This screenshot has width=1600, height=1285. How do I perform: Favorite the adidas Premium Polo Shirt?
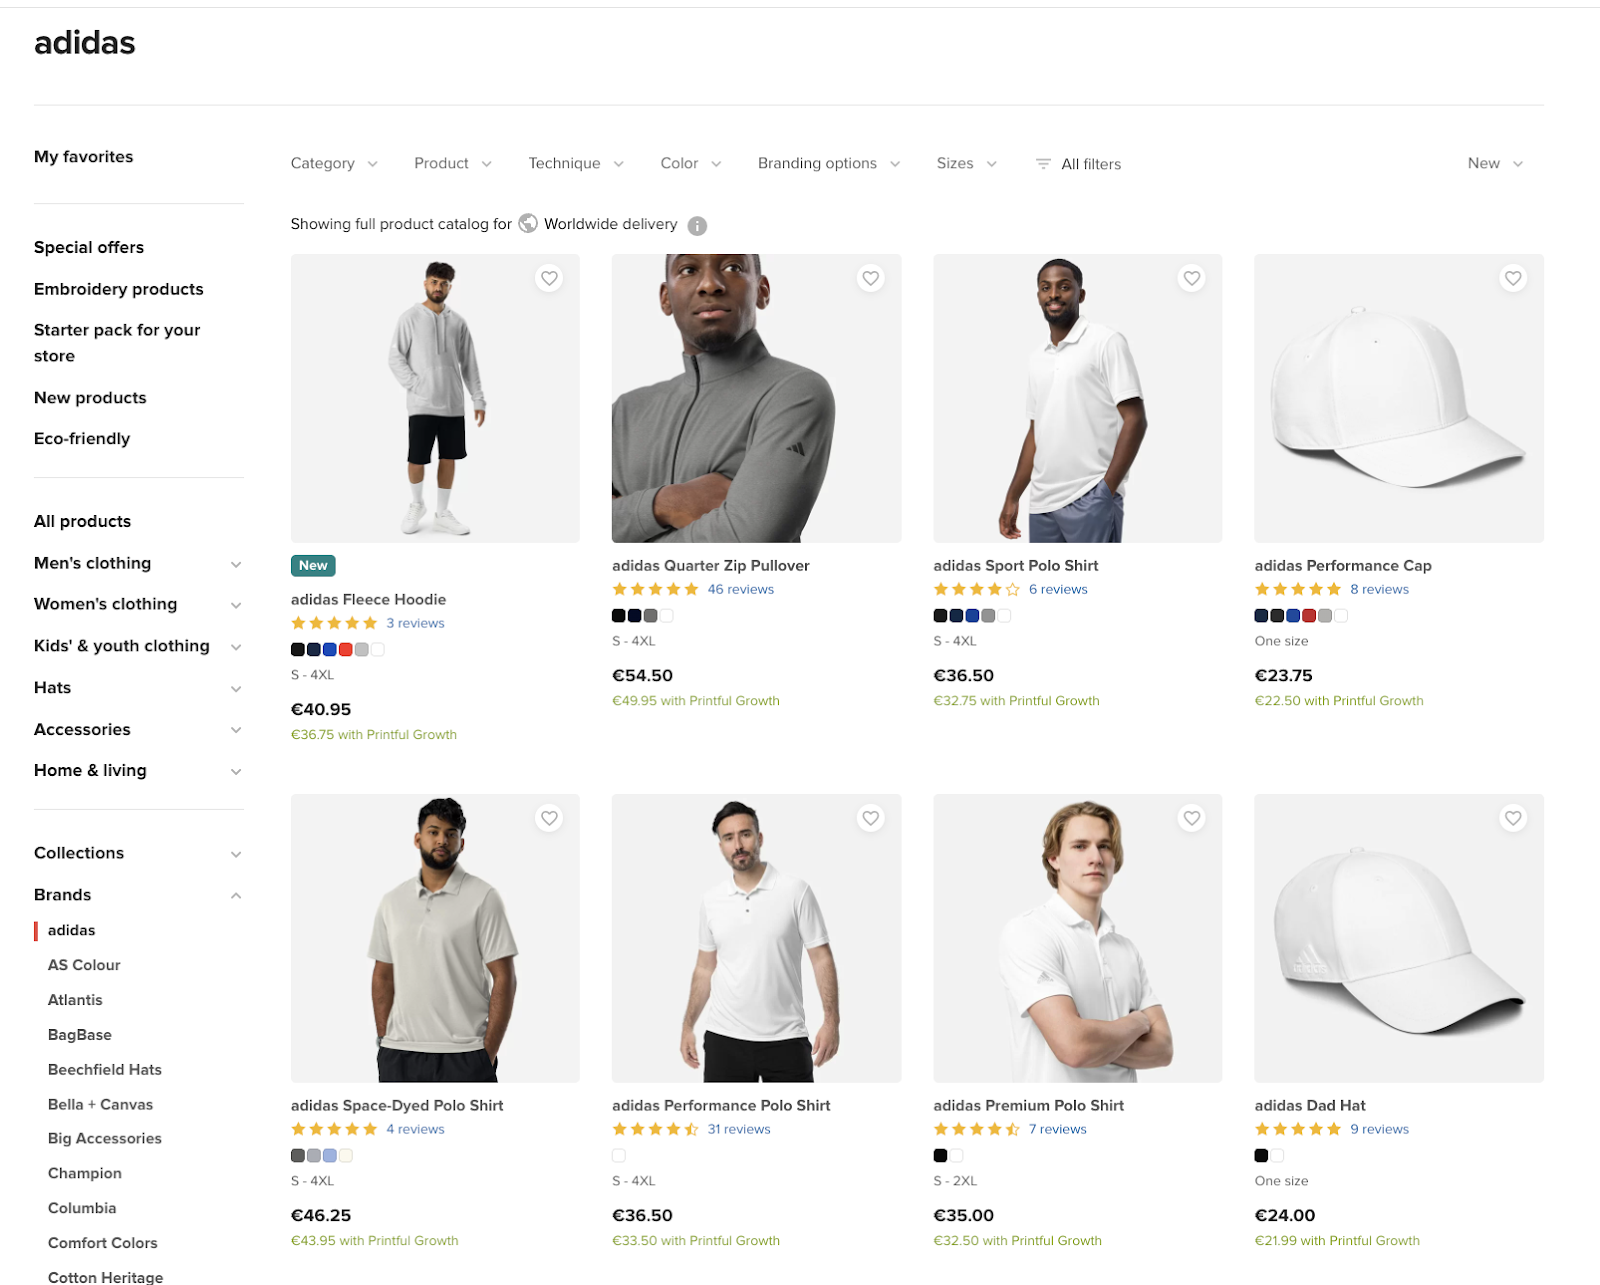point(1191,817)
